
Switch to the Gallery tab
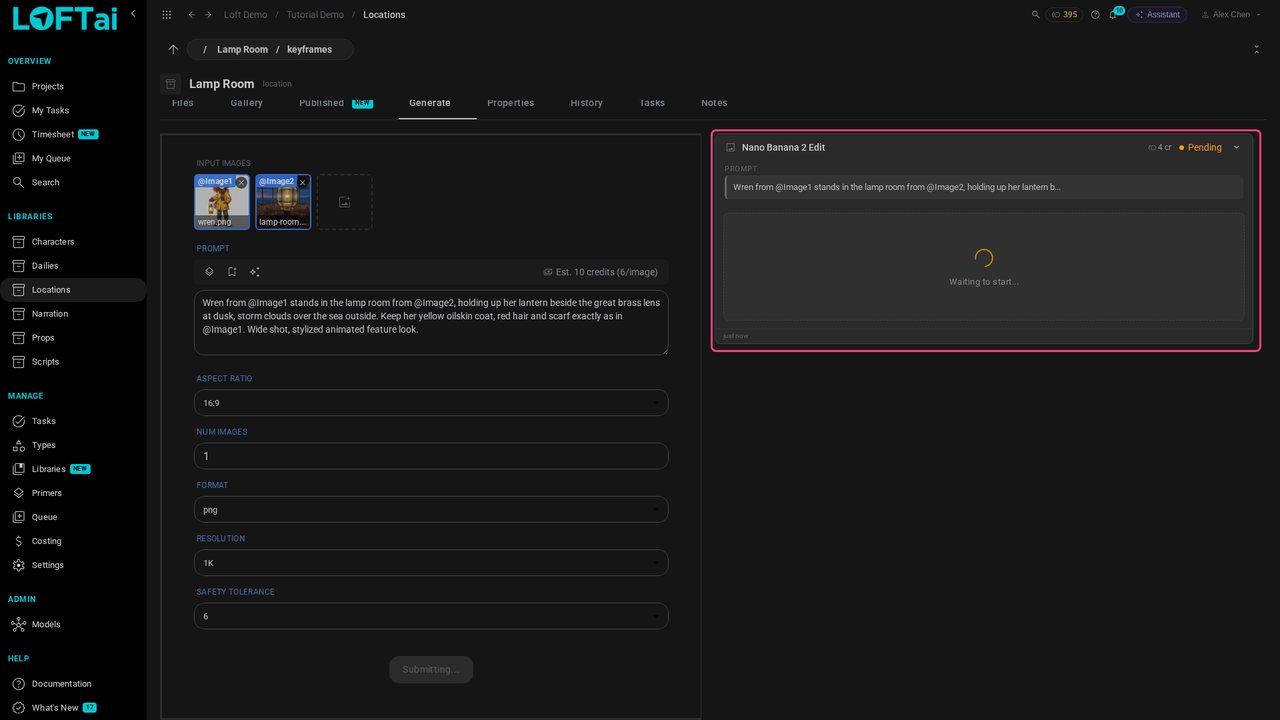pos(247,103)
